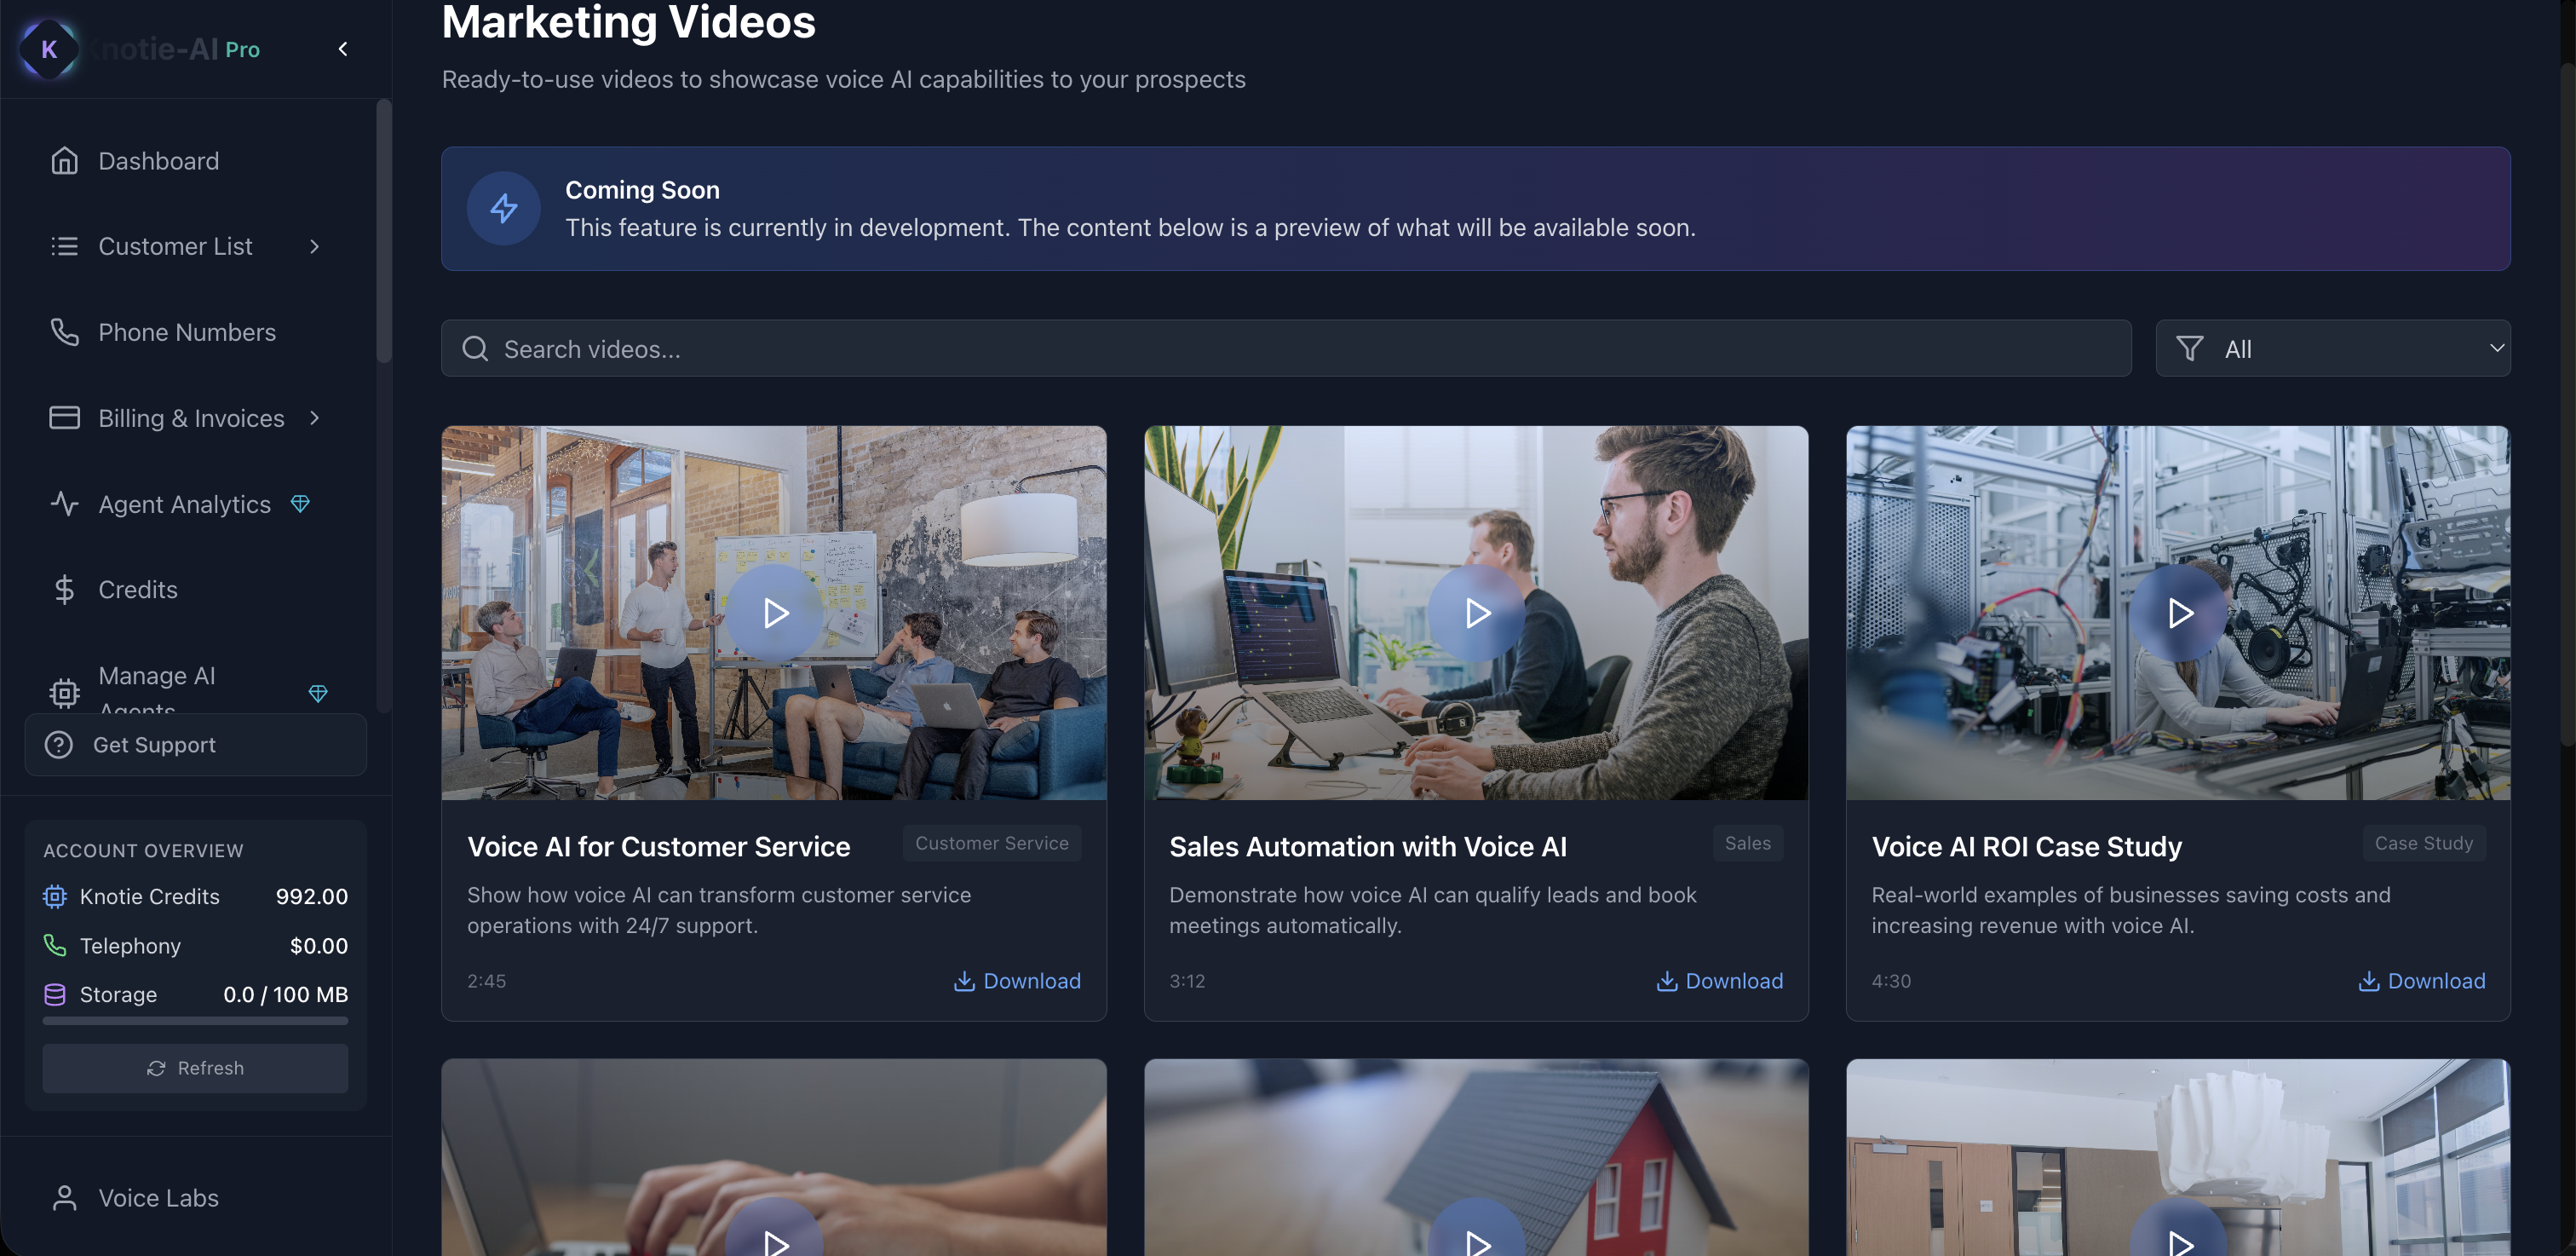This screenshot has width=2576, height=1256.
Task: Click the magnifier icon in the search bar
Action: (x=475, y=349)
